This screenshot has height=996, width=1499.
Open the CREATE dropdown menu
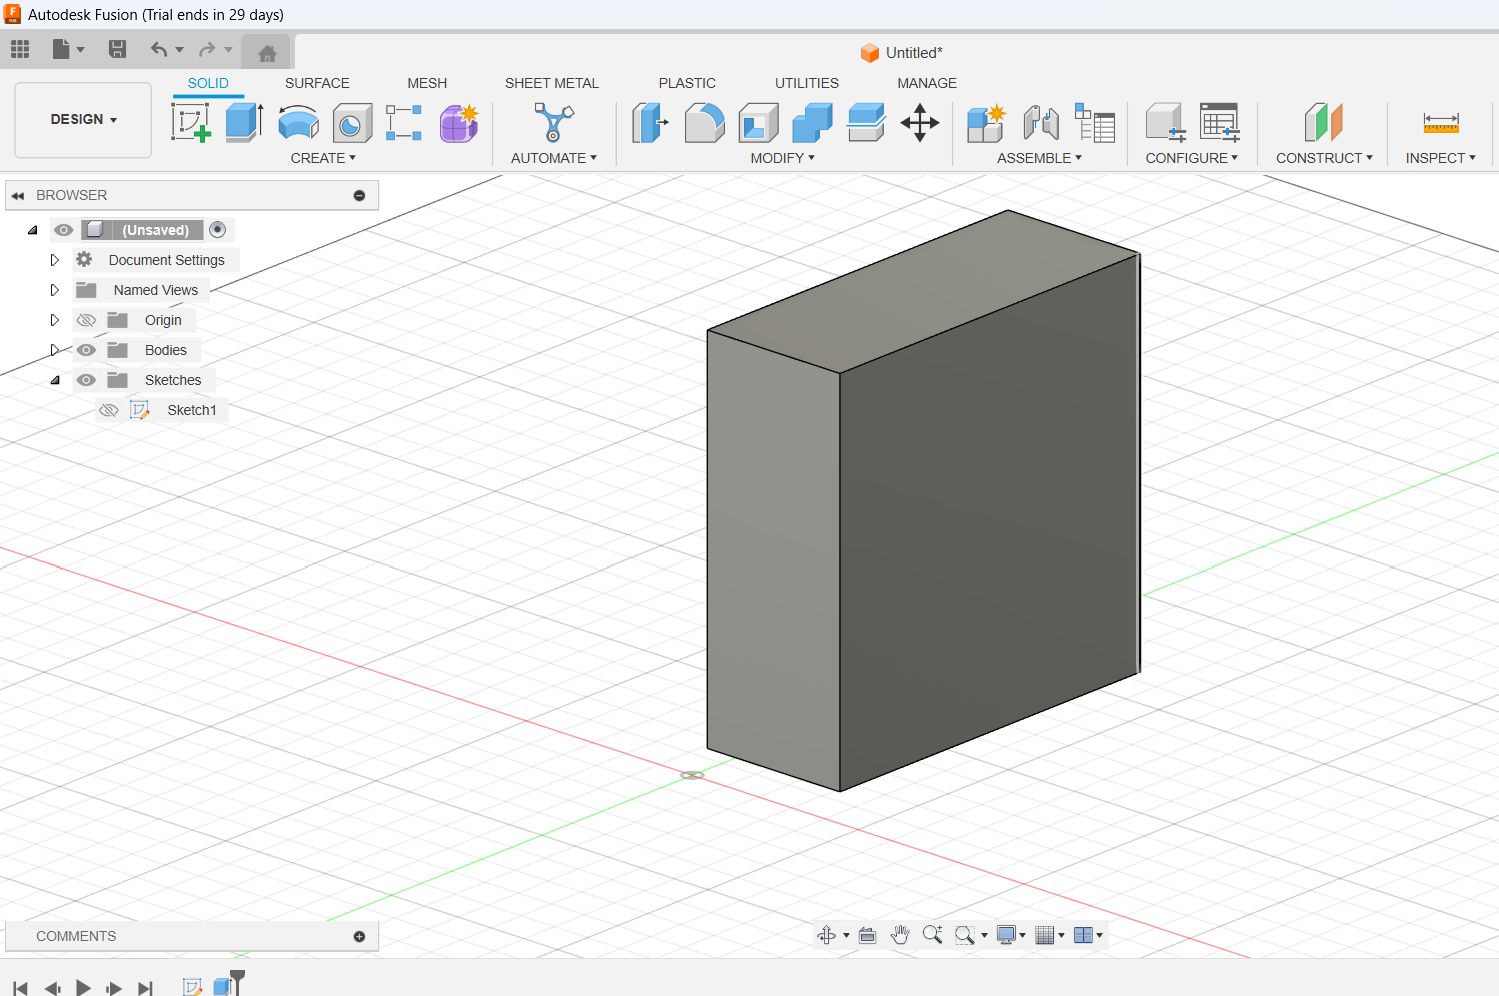pyautogui.click(x=323, y=158)
